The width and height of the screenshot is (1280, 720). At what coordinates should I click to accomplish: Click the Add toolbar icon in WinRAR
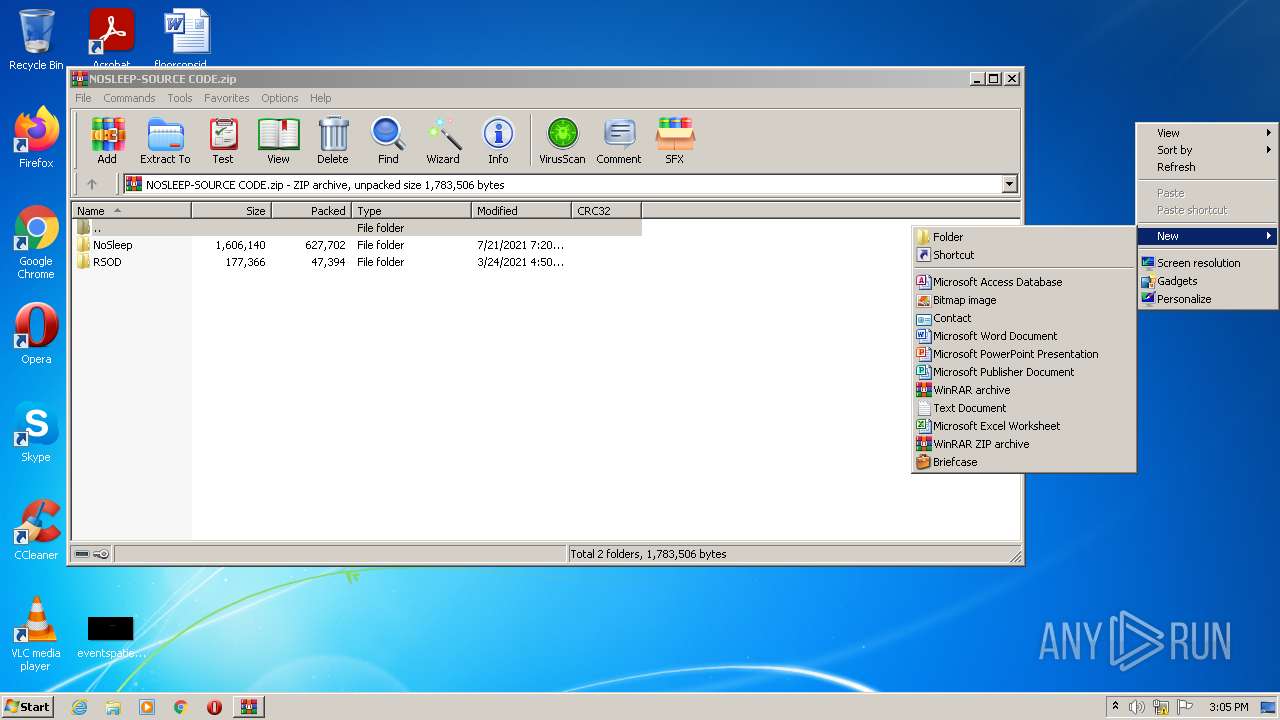pyautogui.click(x=107, y=140)
